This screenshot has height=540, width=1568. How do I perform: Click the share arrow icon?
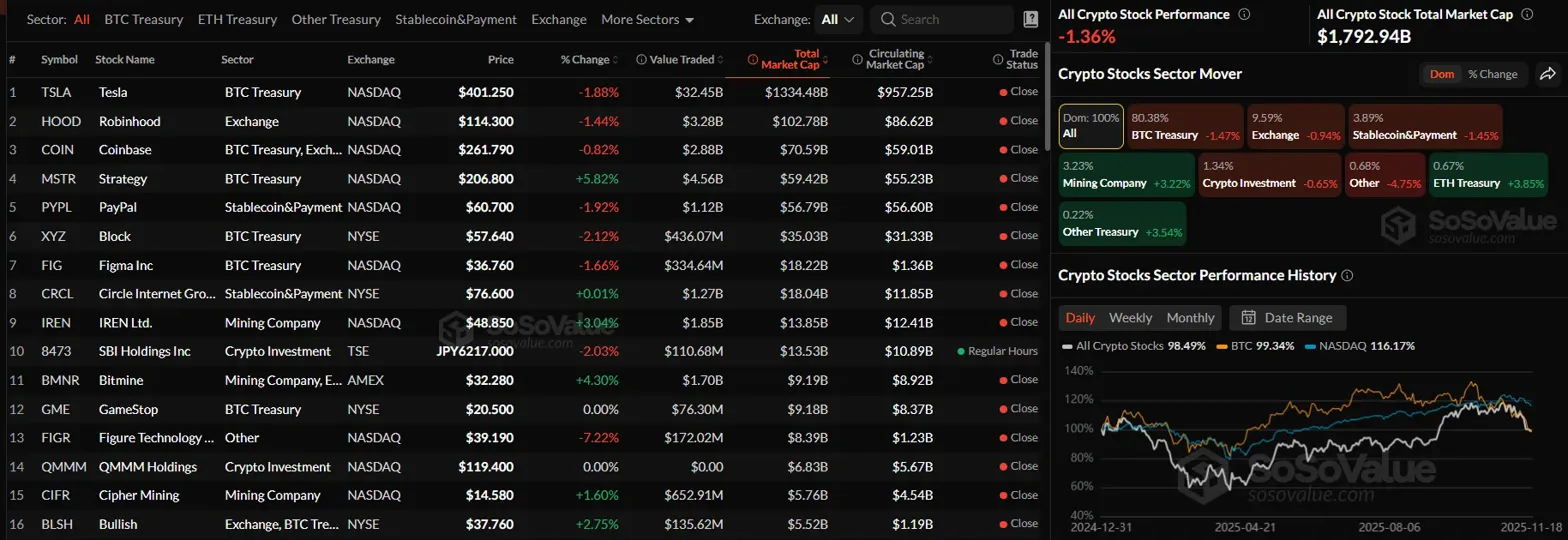click(1547, 74)
